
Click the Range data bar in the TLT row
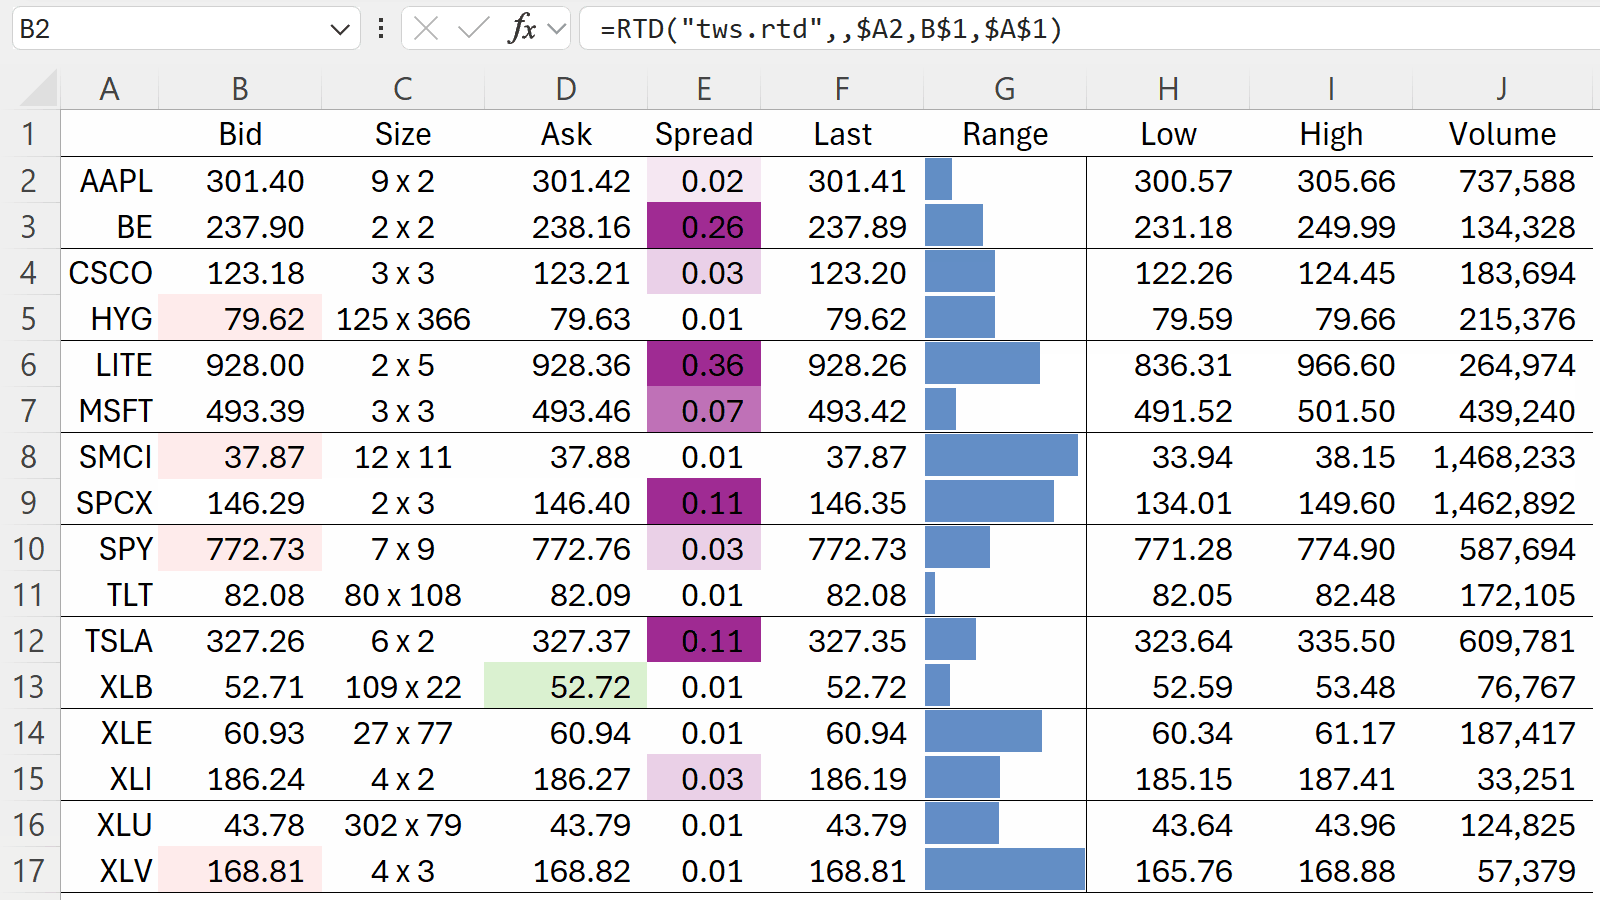pos(931,594)
